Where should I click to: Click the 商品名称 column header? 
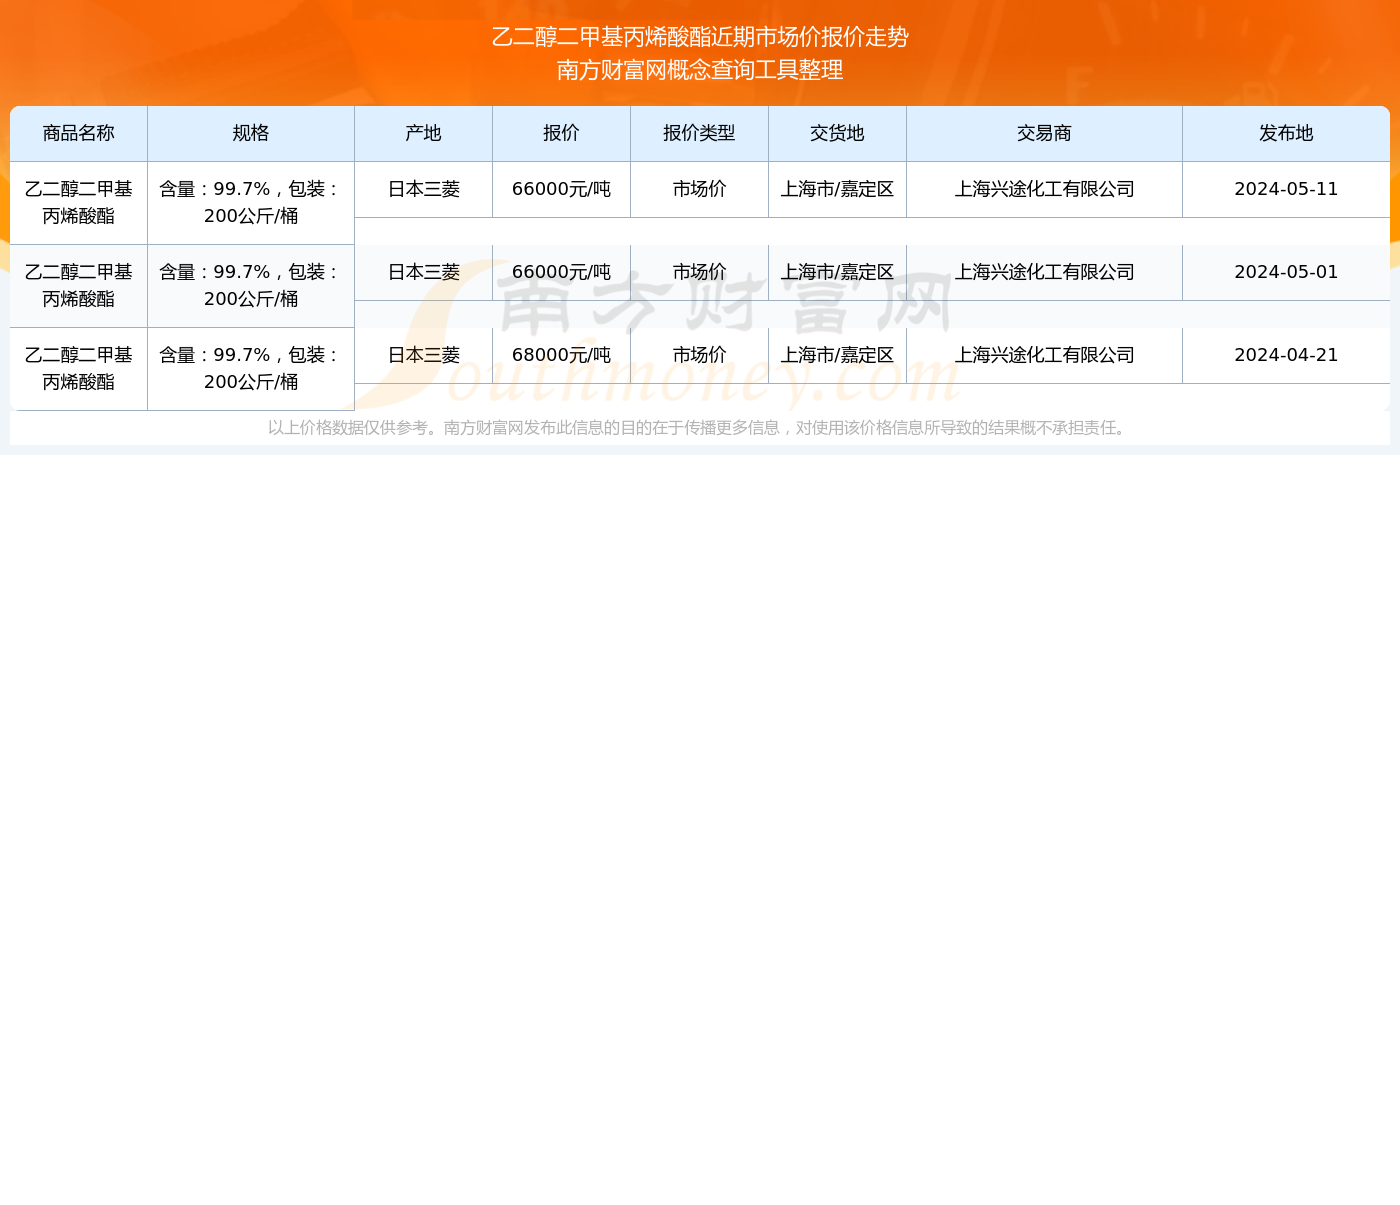79,133
